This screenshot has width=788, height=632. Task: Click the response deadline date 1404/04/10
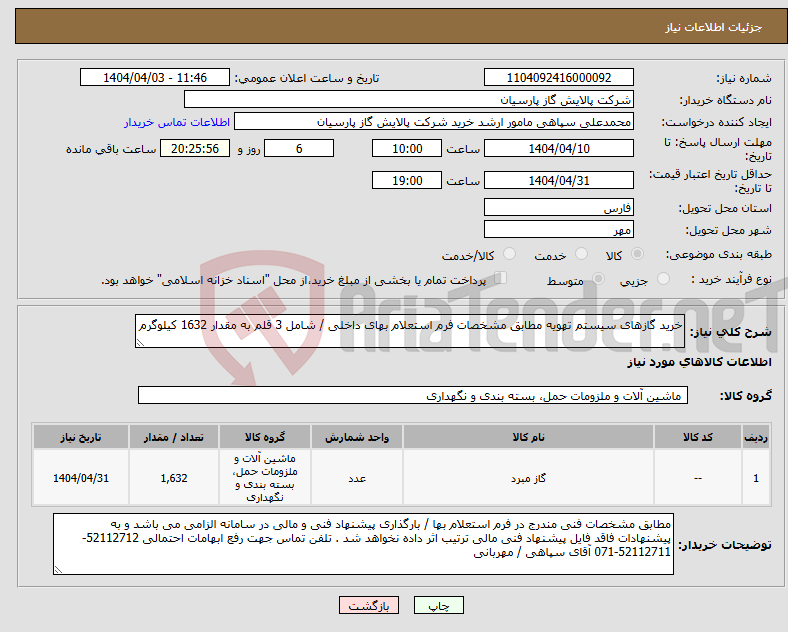pyautogui.click(x=558, y=149)
